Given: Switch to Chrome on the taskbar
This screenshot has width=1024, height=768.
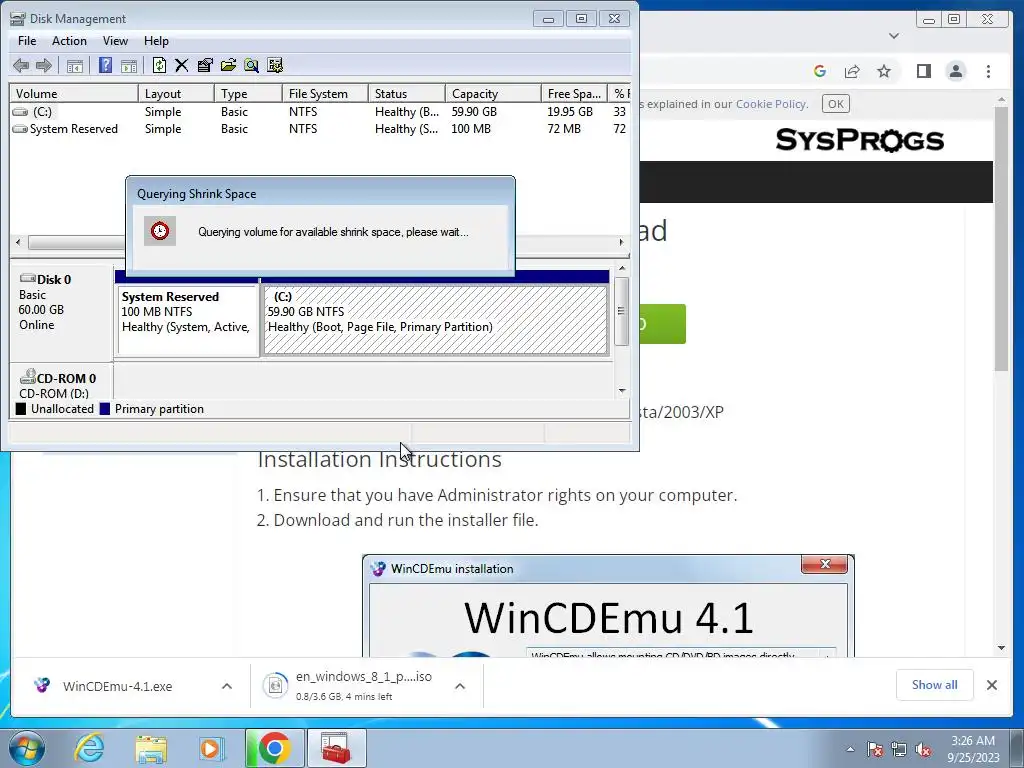Looking at the screenshot, I should pyautogui.click(x=274, y=748).
